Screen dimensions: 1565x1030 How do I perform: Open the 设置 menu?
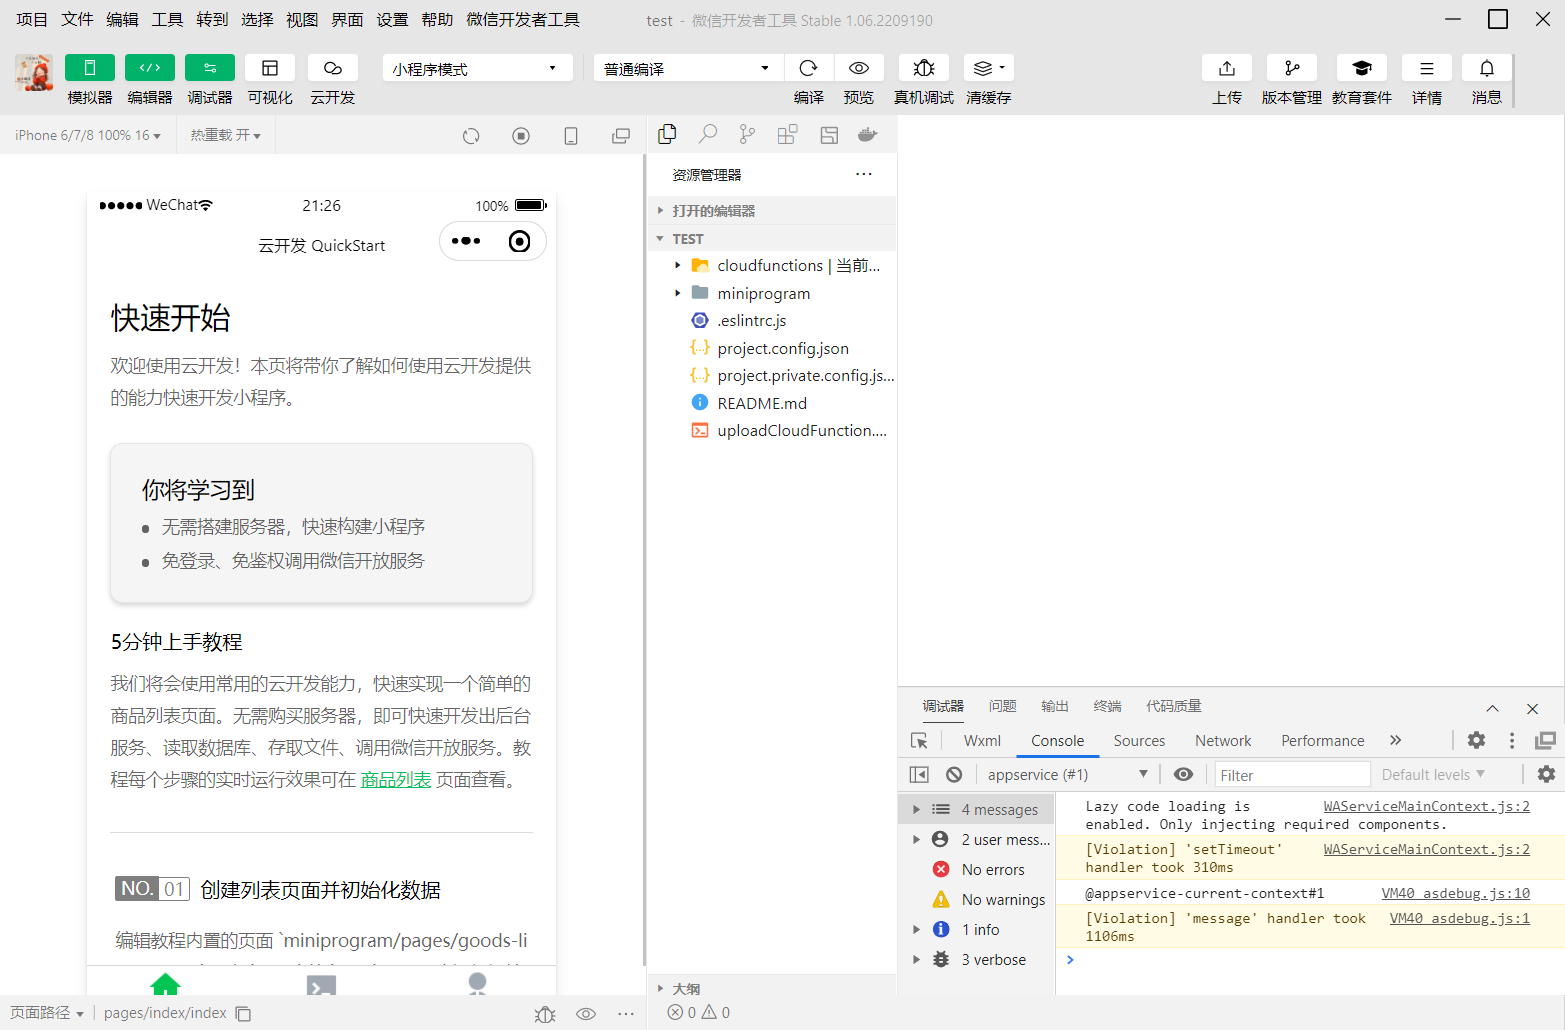[392, 20]
